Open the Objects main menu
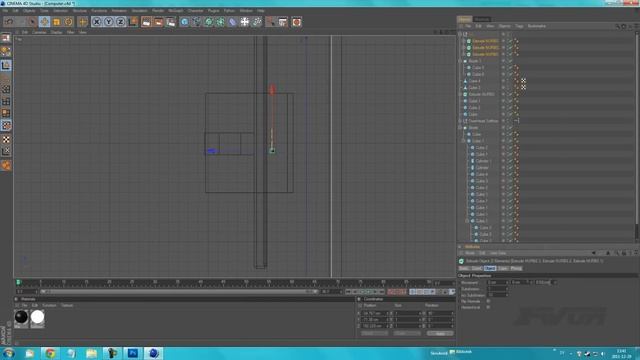The image size is (640, 360). (29, 11)
